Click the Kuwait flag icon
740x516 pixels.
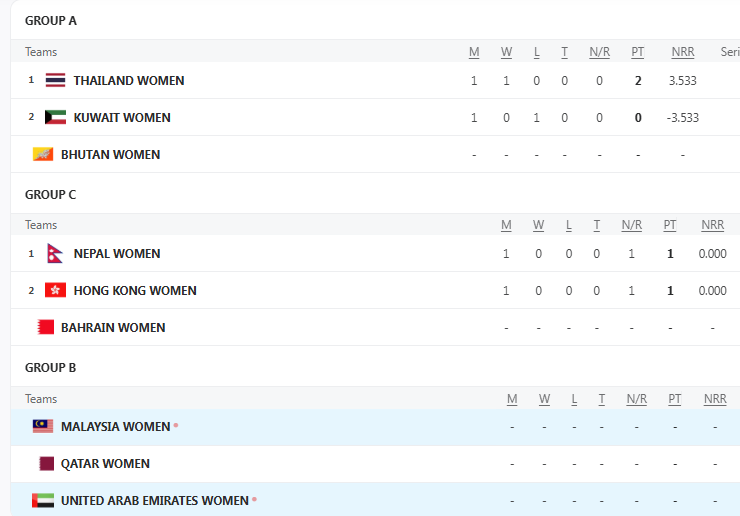[55, 117]
